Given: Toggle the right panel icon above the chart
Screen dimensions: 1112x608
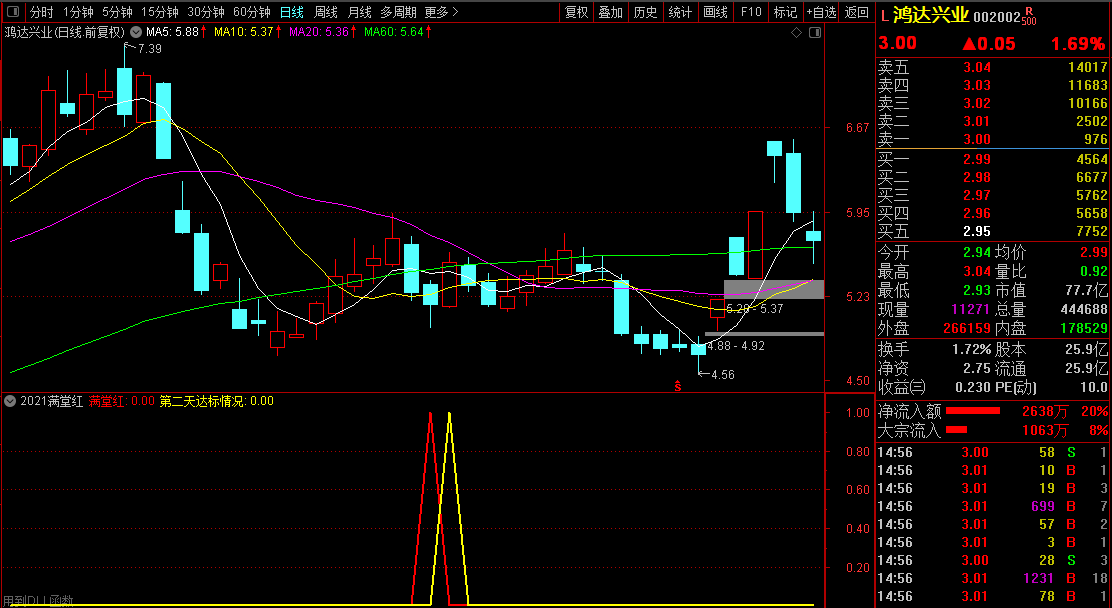Looking at the screenshot, I should tap(815, 33).
